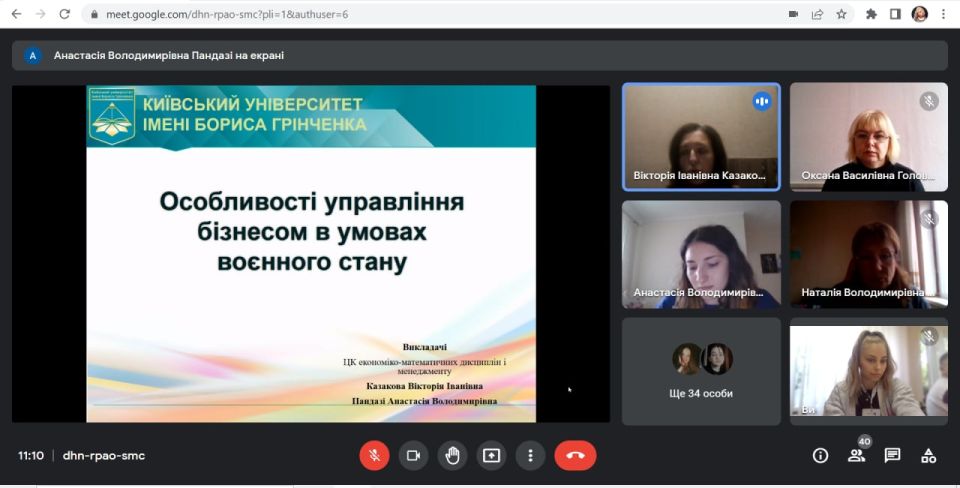Leave the call with red hang-up button
960x488 pixels.
(x=576, y=456)
